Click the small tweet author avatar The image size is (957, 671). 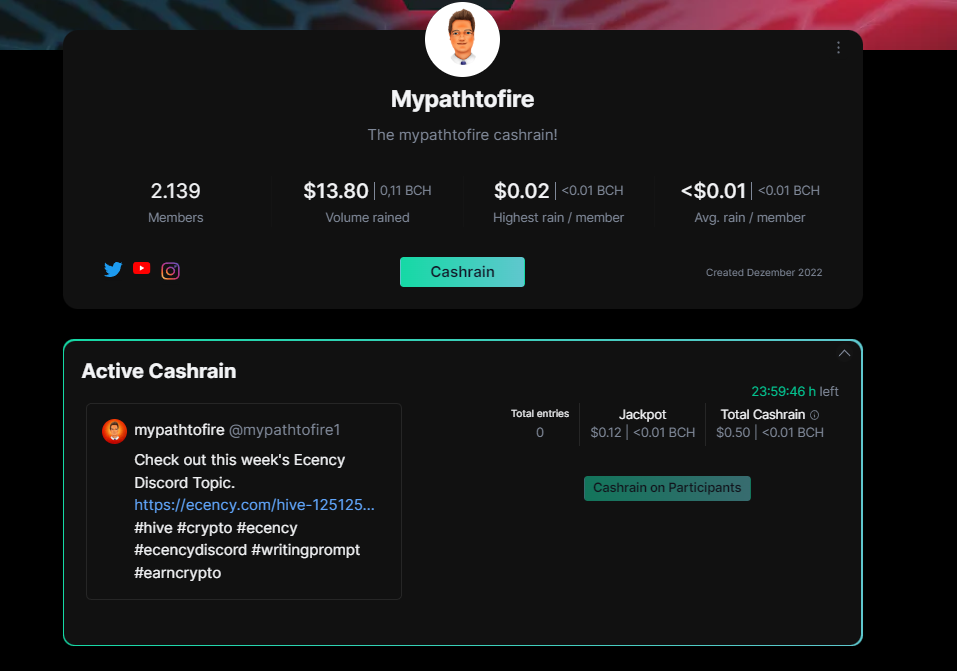114,431
